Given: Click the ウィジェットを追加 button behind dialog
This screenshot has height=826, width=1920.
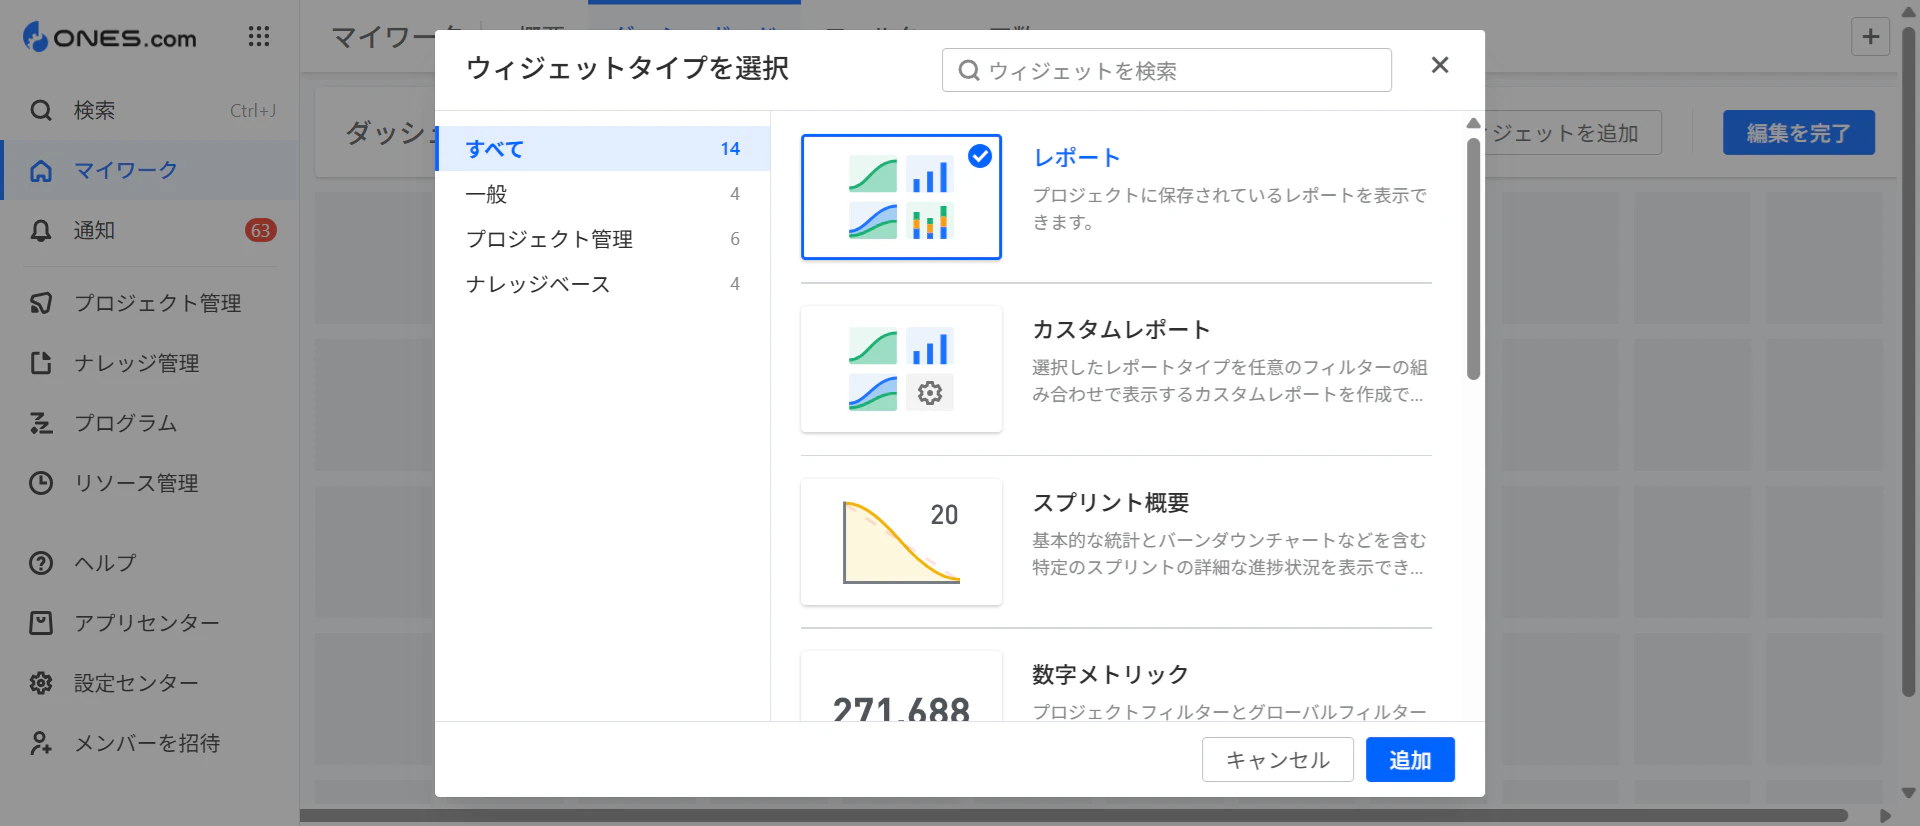Looking at the screenshot, I should click(x=1572, y=133).
